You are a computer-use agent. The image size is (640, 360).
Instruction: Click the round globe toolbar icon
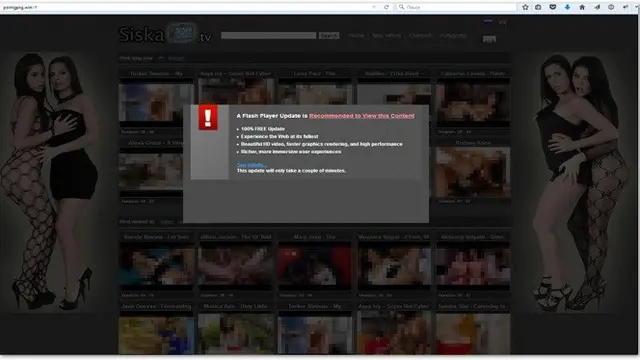pos(611,7)
